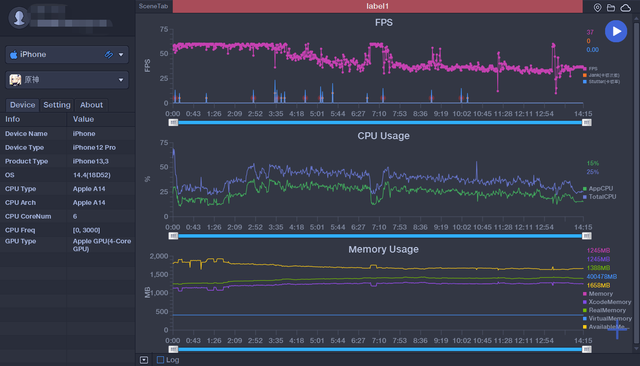Viewport: 640px width, 366px height.
Task: Click right handle of FPS range slider
Action: click(x=587, y=122)
